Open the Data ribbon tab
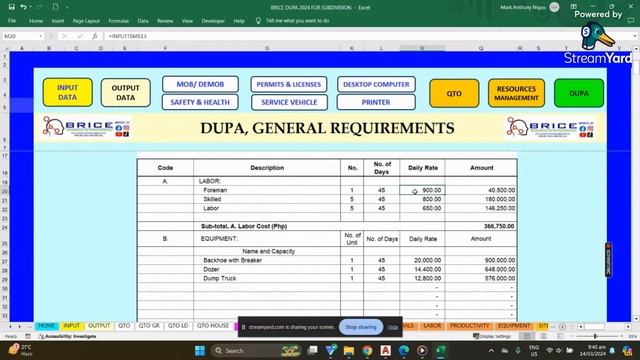640x360 pixels. click(143, 21)
